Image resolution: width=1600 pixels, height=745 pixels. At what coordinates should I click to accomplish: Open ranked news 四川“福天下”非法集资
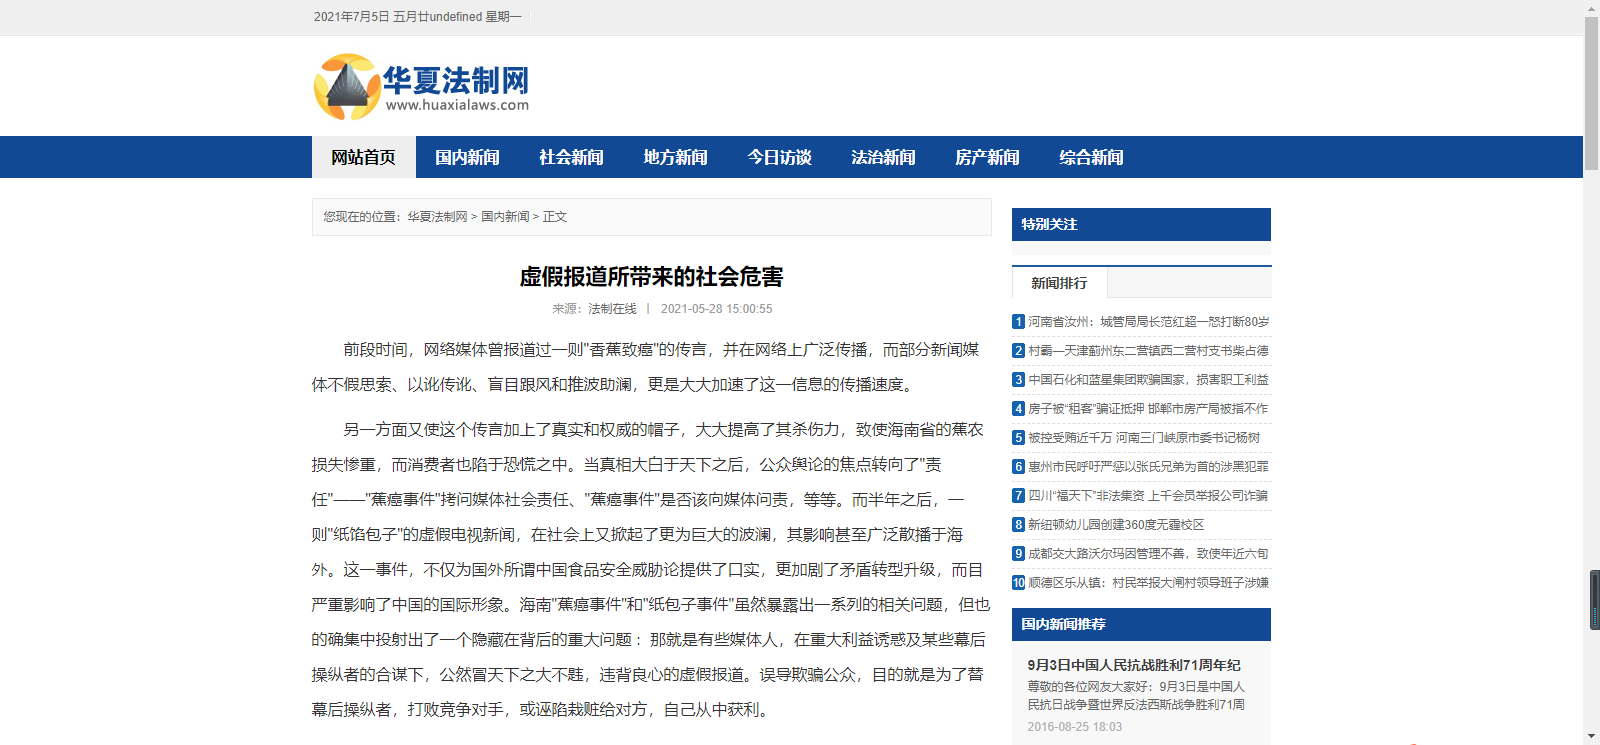pyautogui.click(x=1148, y=496)
